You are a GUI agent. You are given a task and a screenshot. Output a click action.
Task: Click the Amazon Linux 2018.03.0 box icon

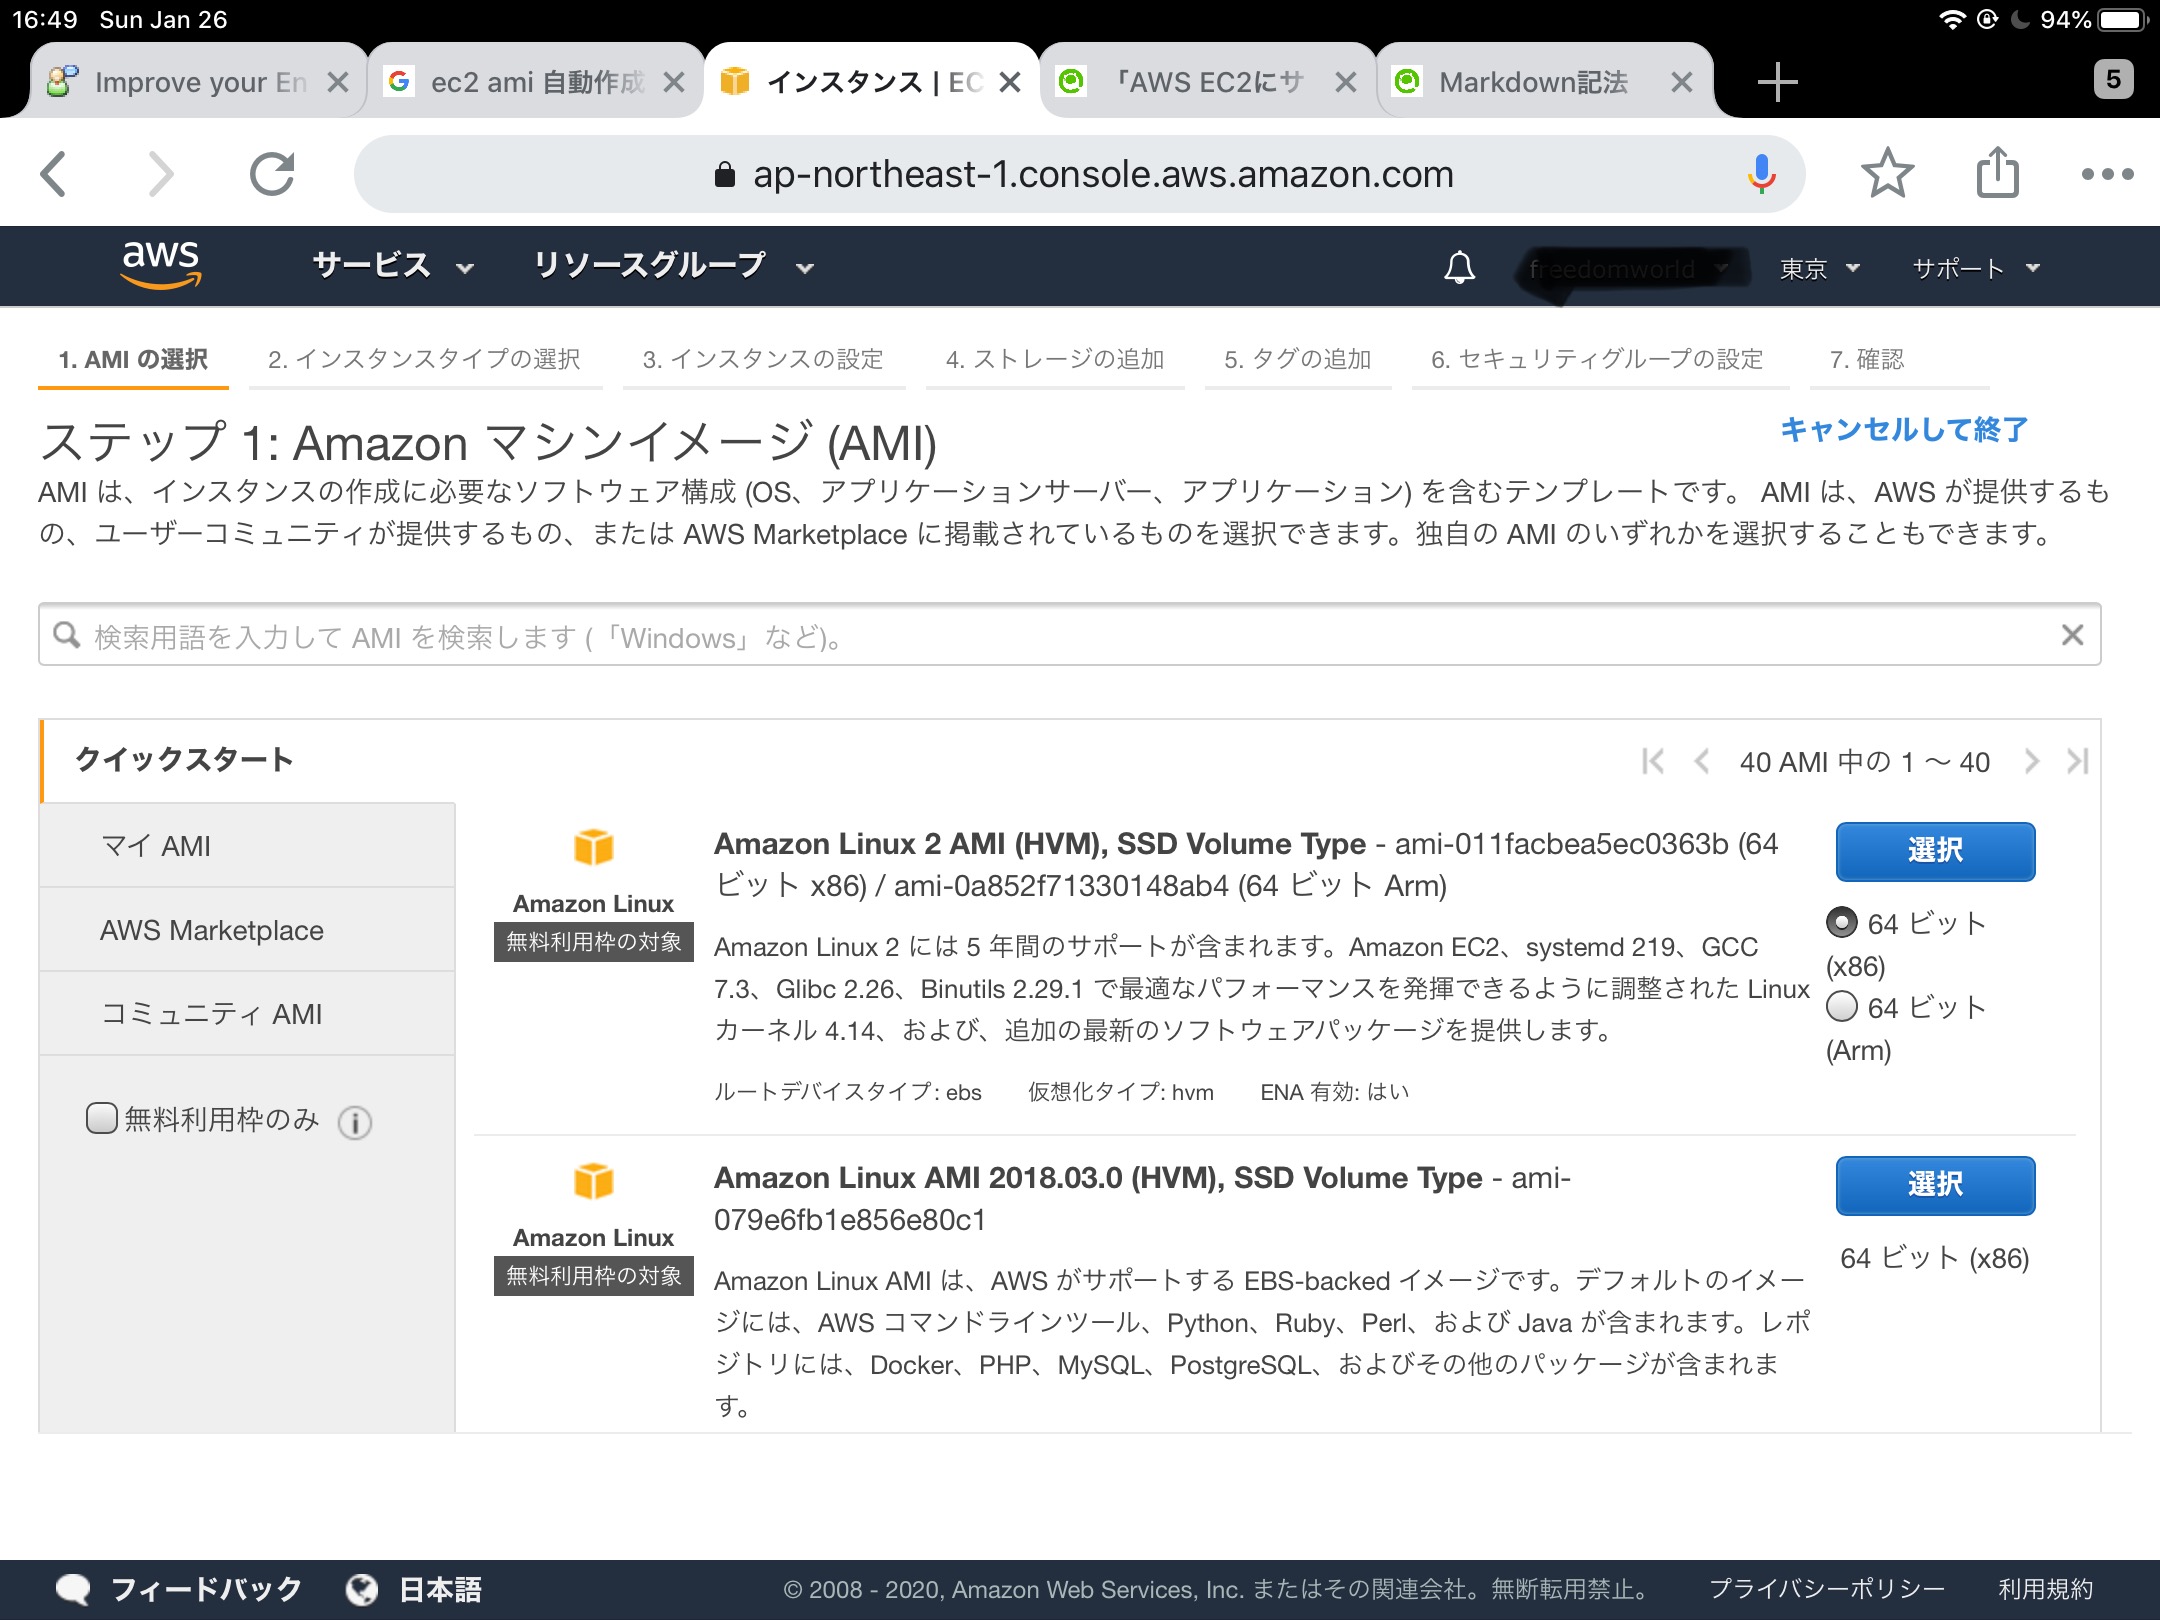coord(593,1181)
